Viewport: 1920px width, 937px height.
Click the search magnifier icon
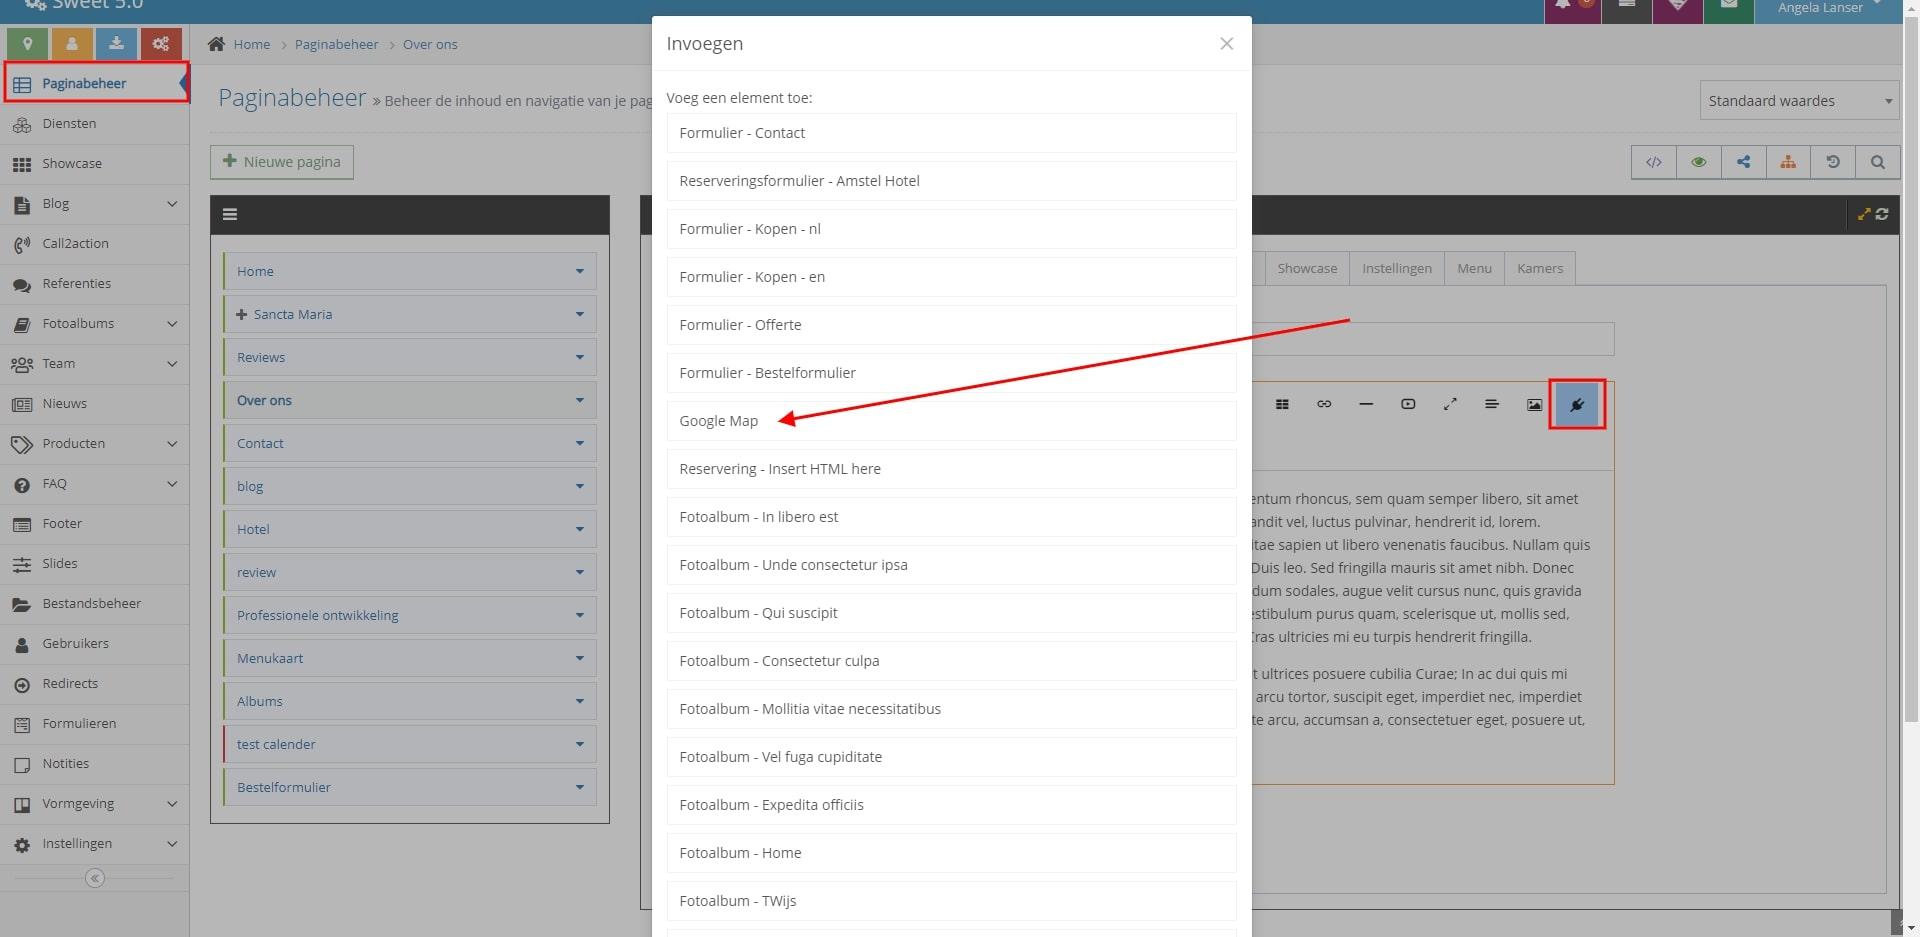1877,162
